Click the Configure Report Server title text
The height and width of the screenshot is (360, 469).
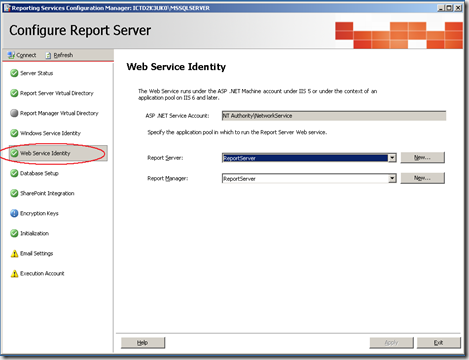point(80,30)
